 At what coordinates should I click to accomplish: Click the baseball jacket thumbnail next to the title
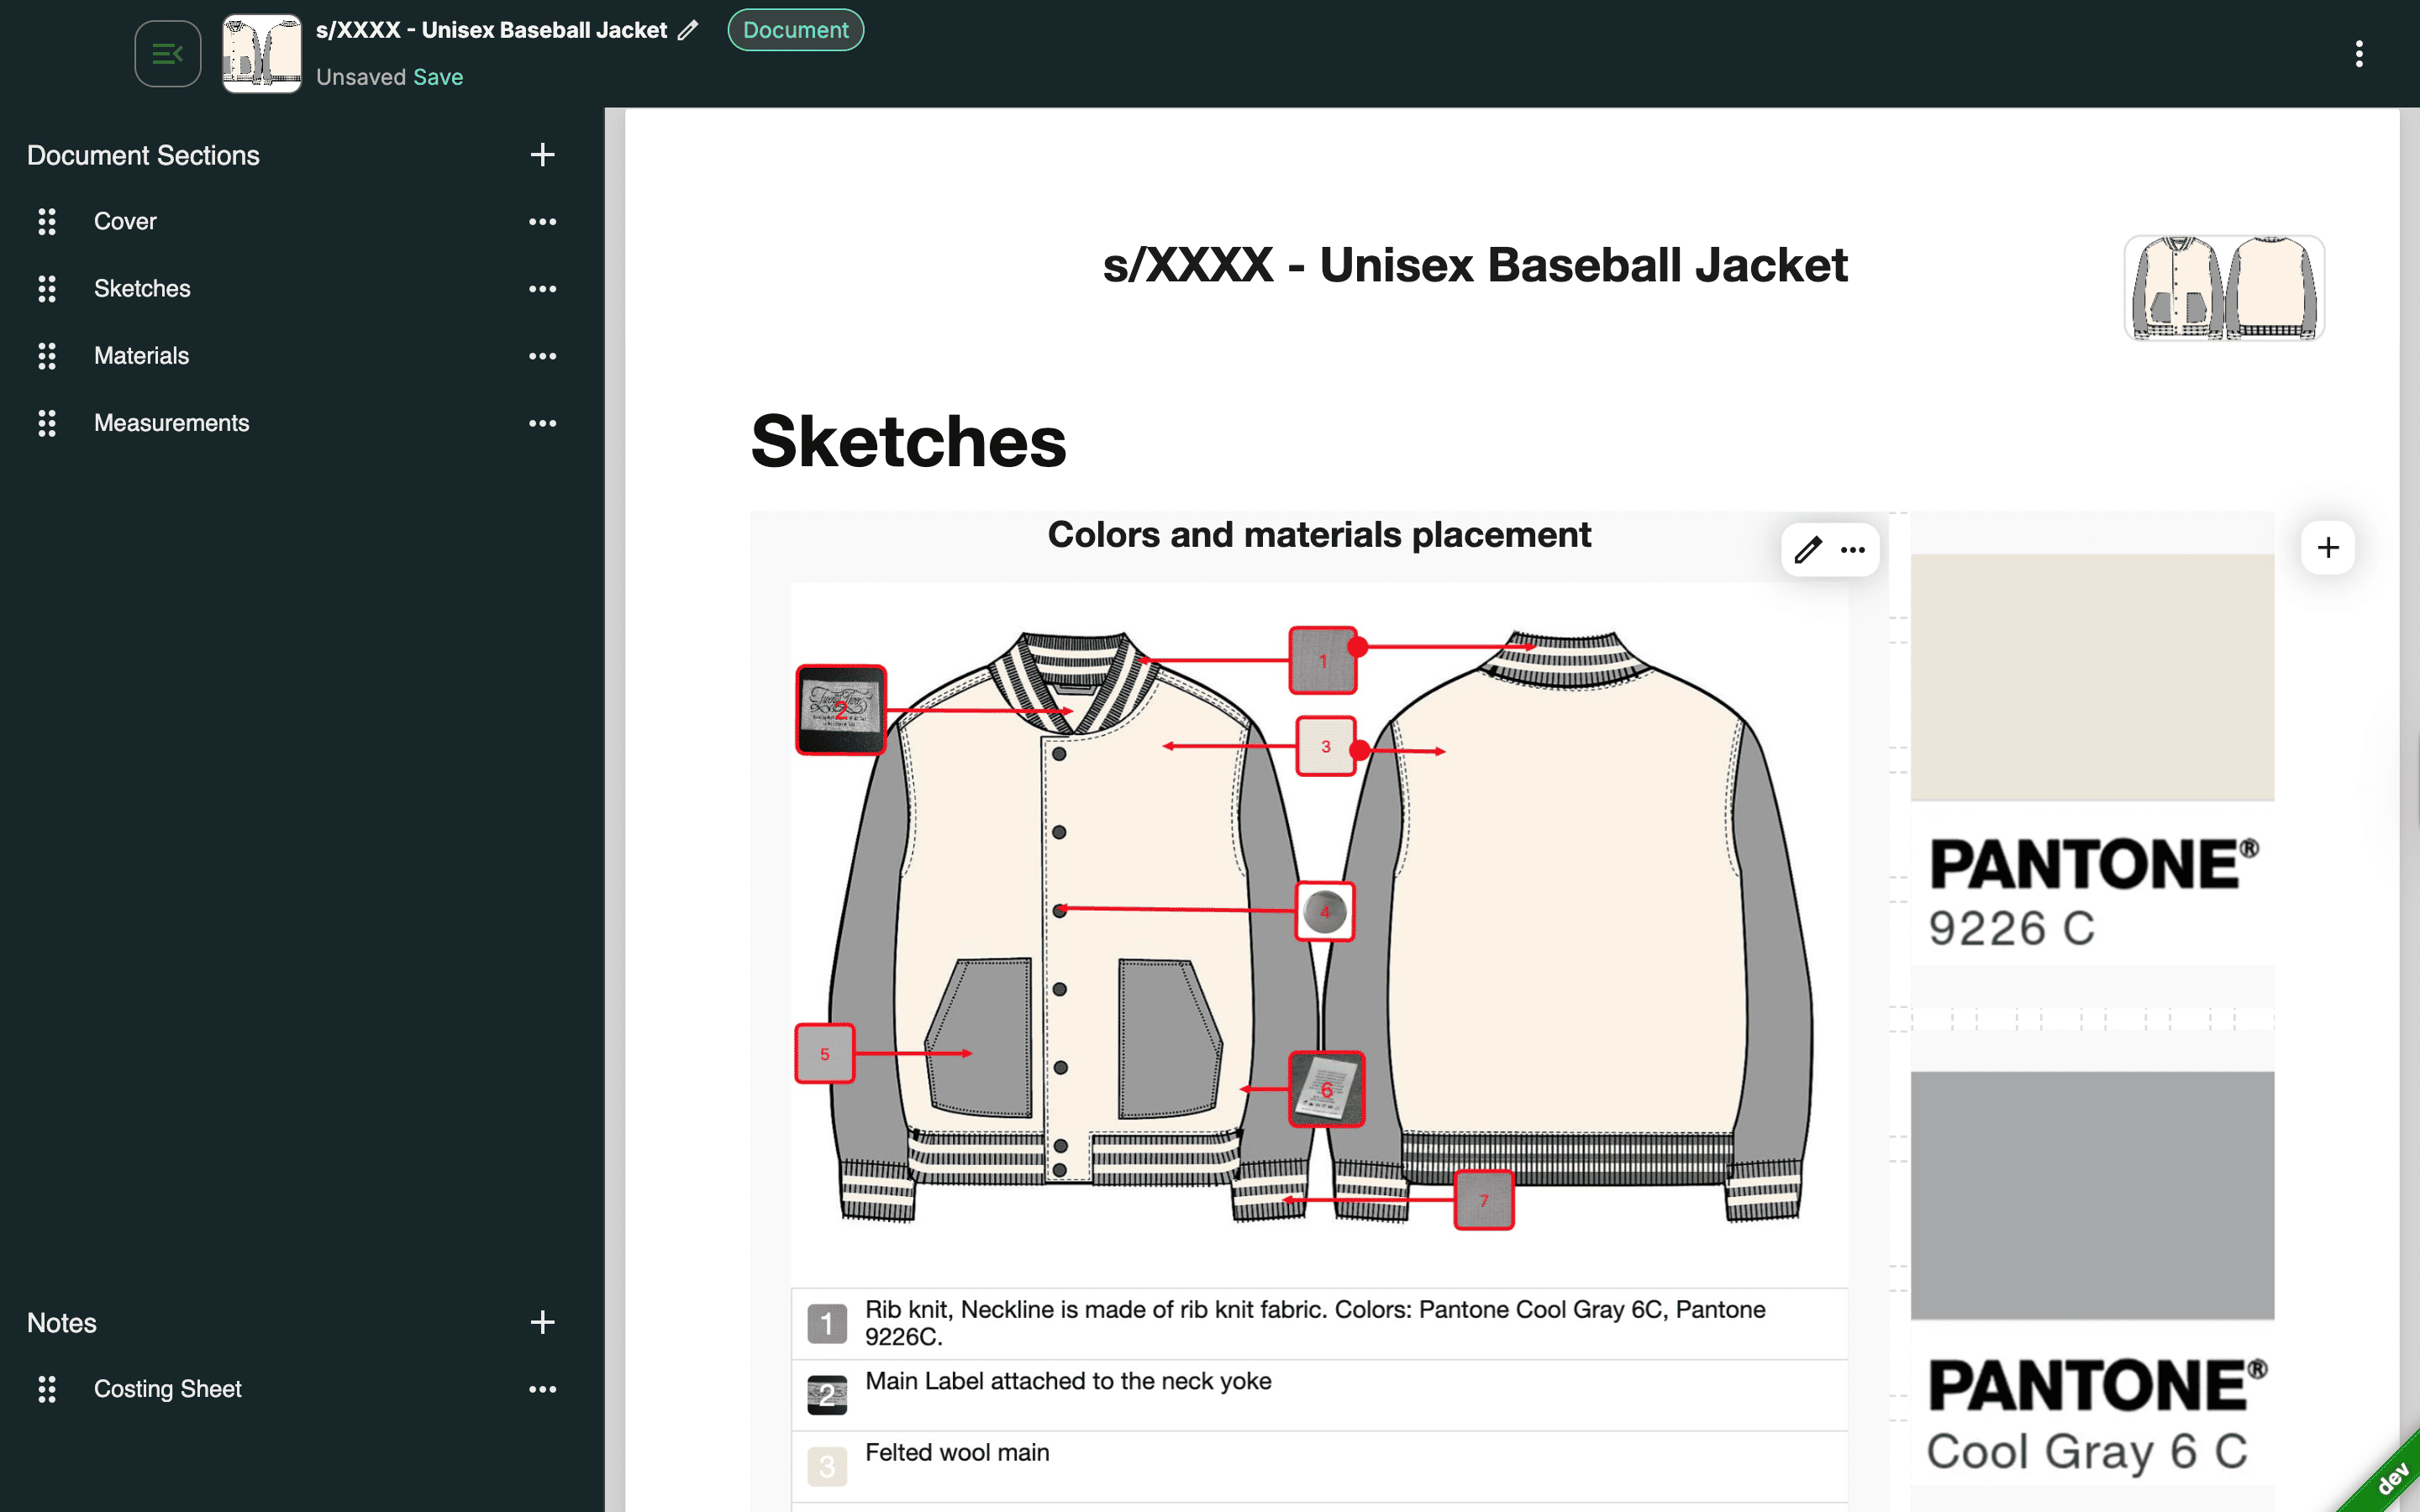coord(261,53)
